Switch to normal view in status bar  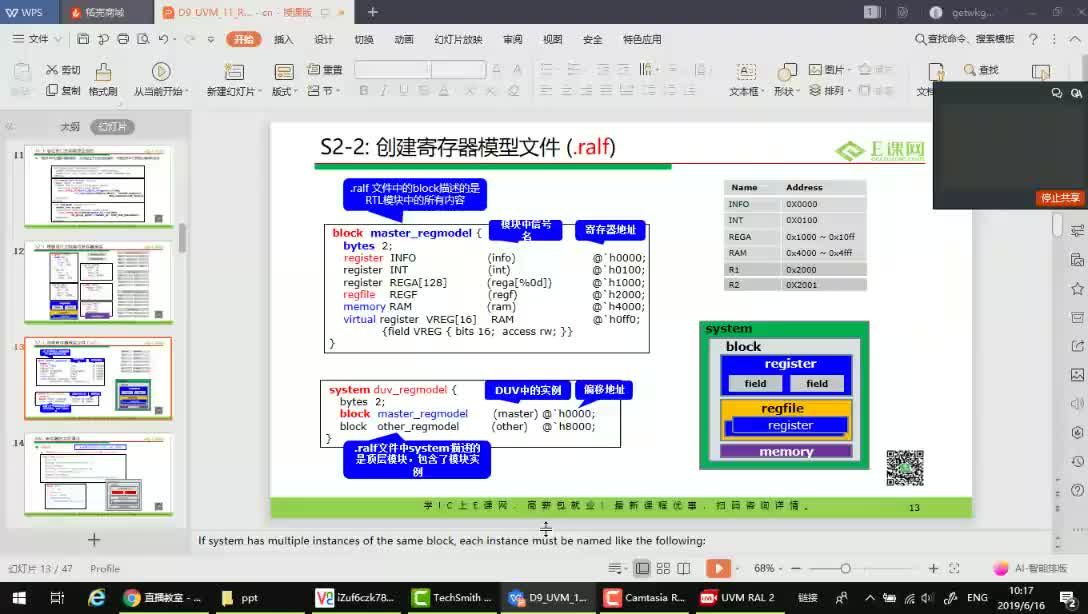[x=643, y=568]
